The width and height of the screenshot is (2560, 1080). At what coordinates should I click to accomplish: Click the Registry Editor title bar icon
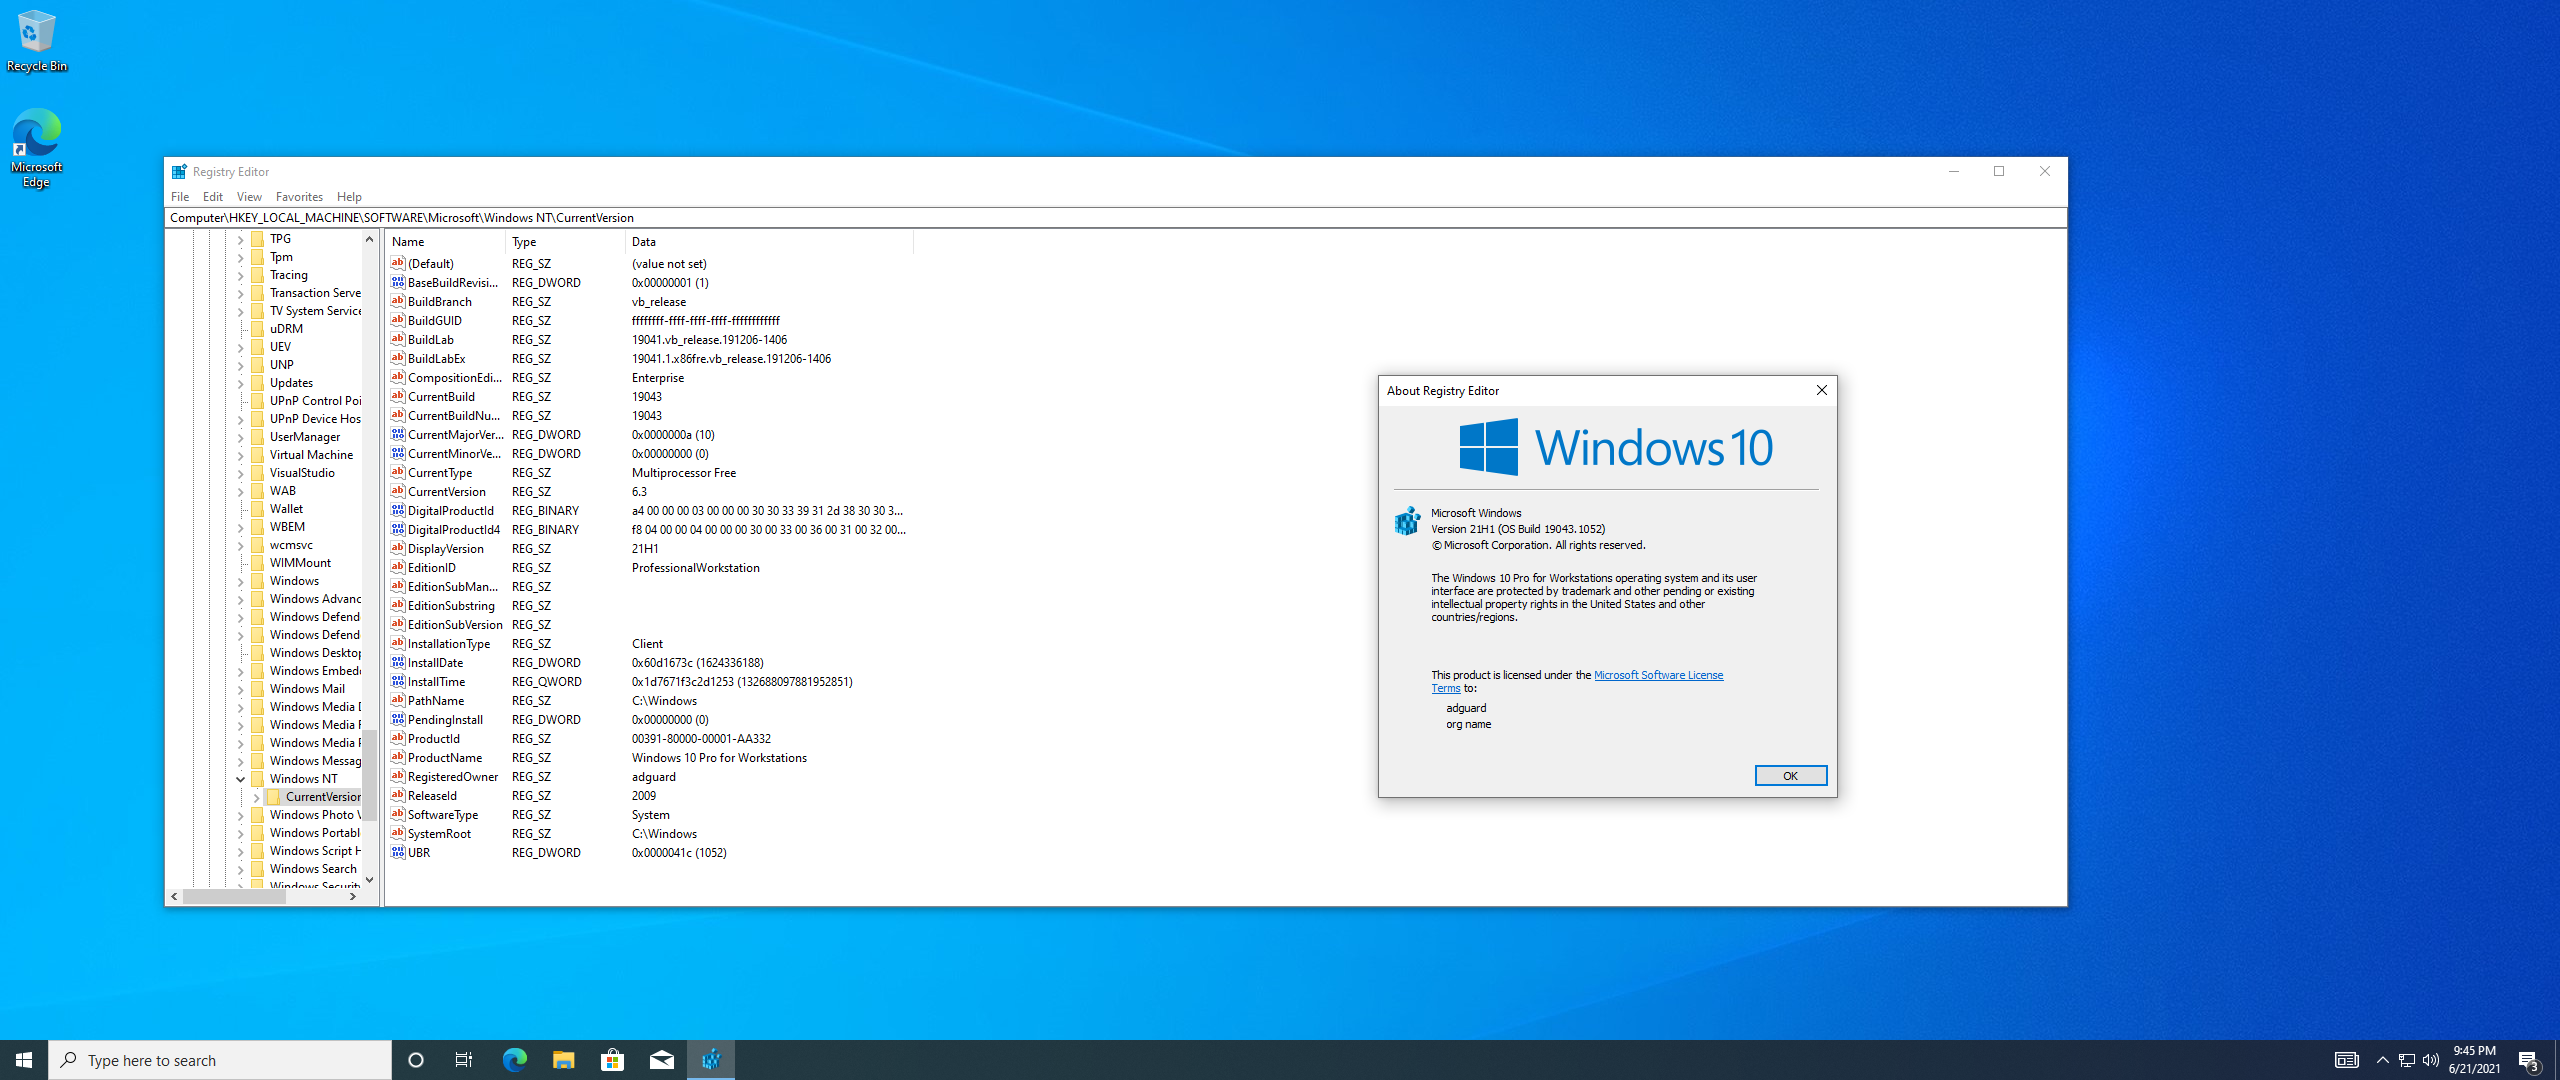pos(179,172)
